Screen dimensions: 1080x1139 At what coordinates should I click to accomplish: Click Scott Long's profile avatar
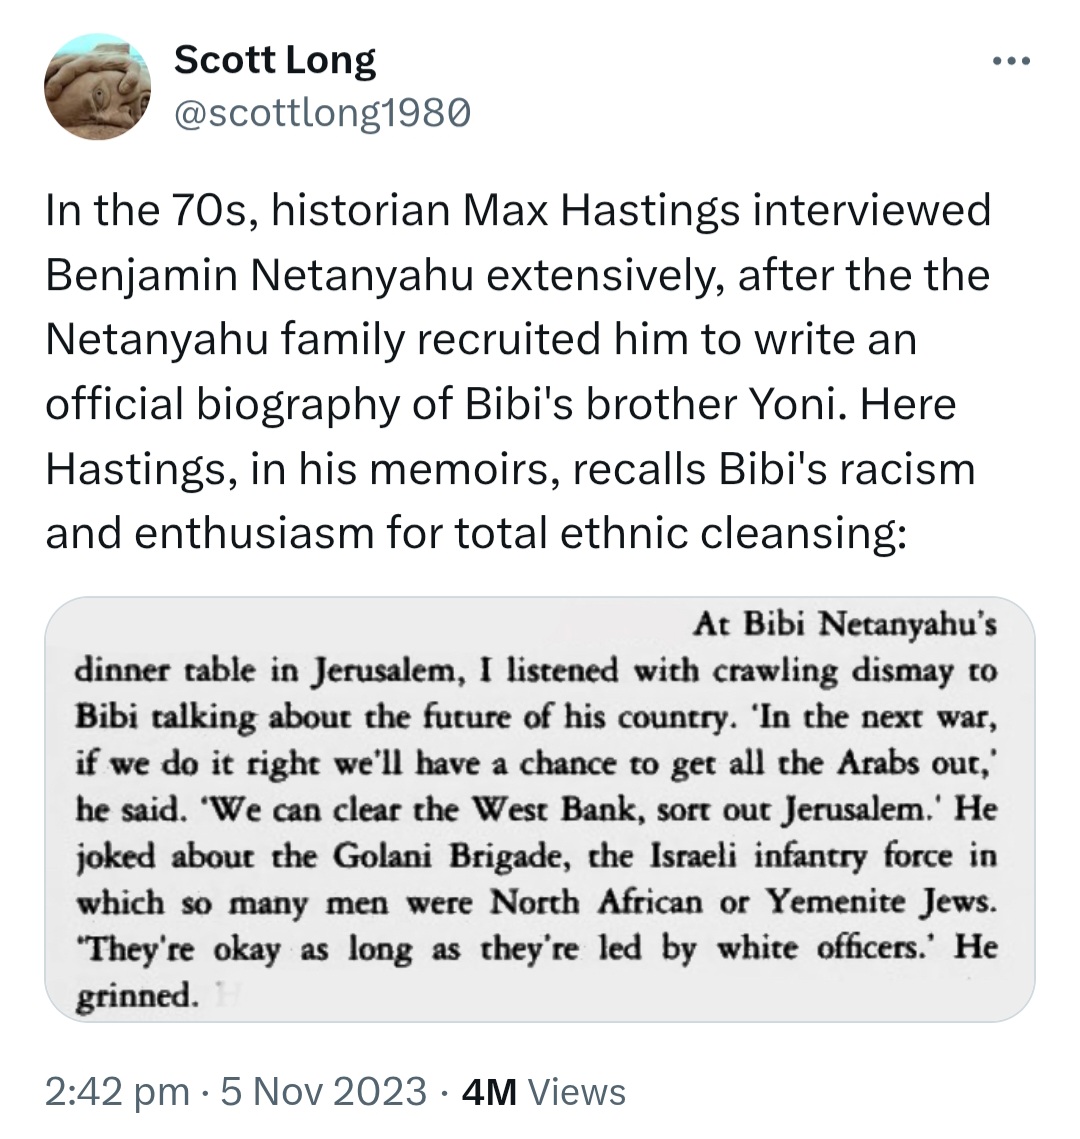[97, 86]
